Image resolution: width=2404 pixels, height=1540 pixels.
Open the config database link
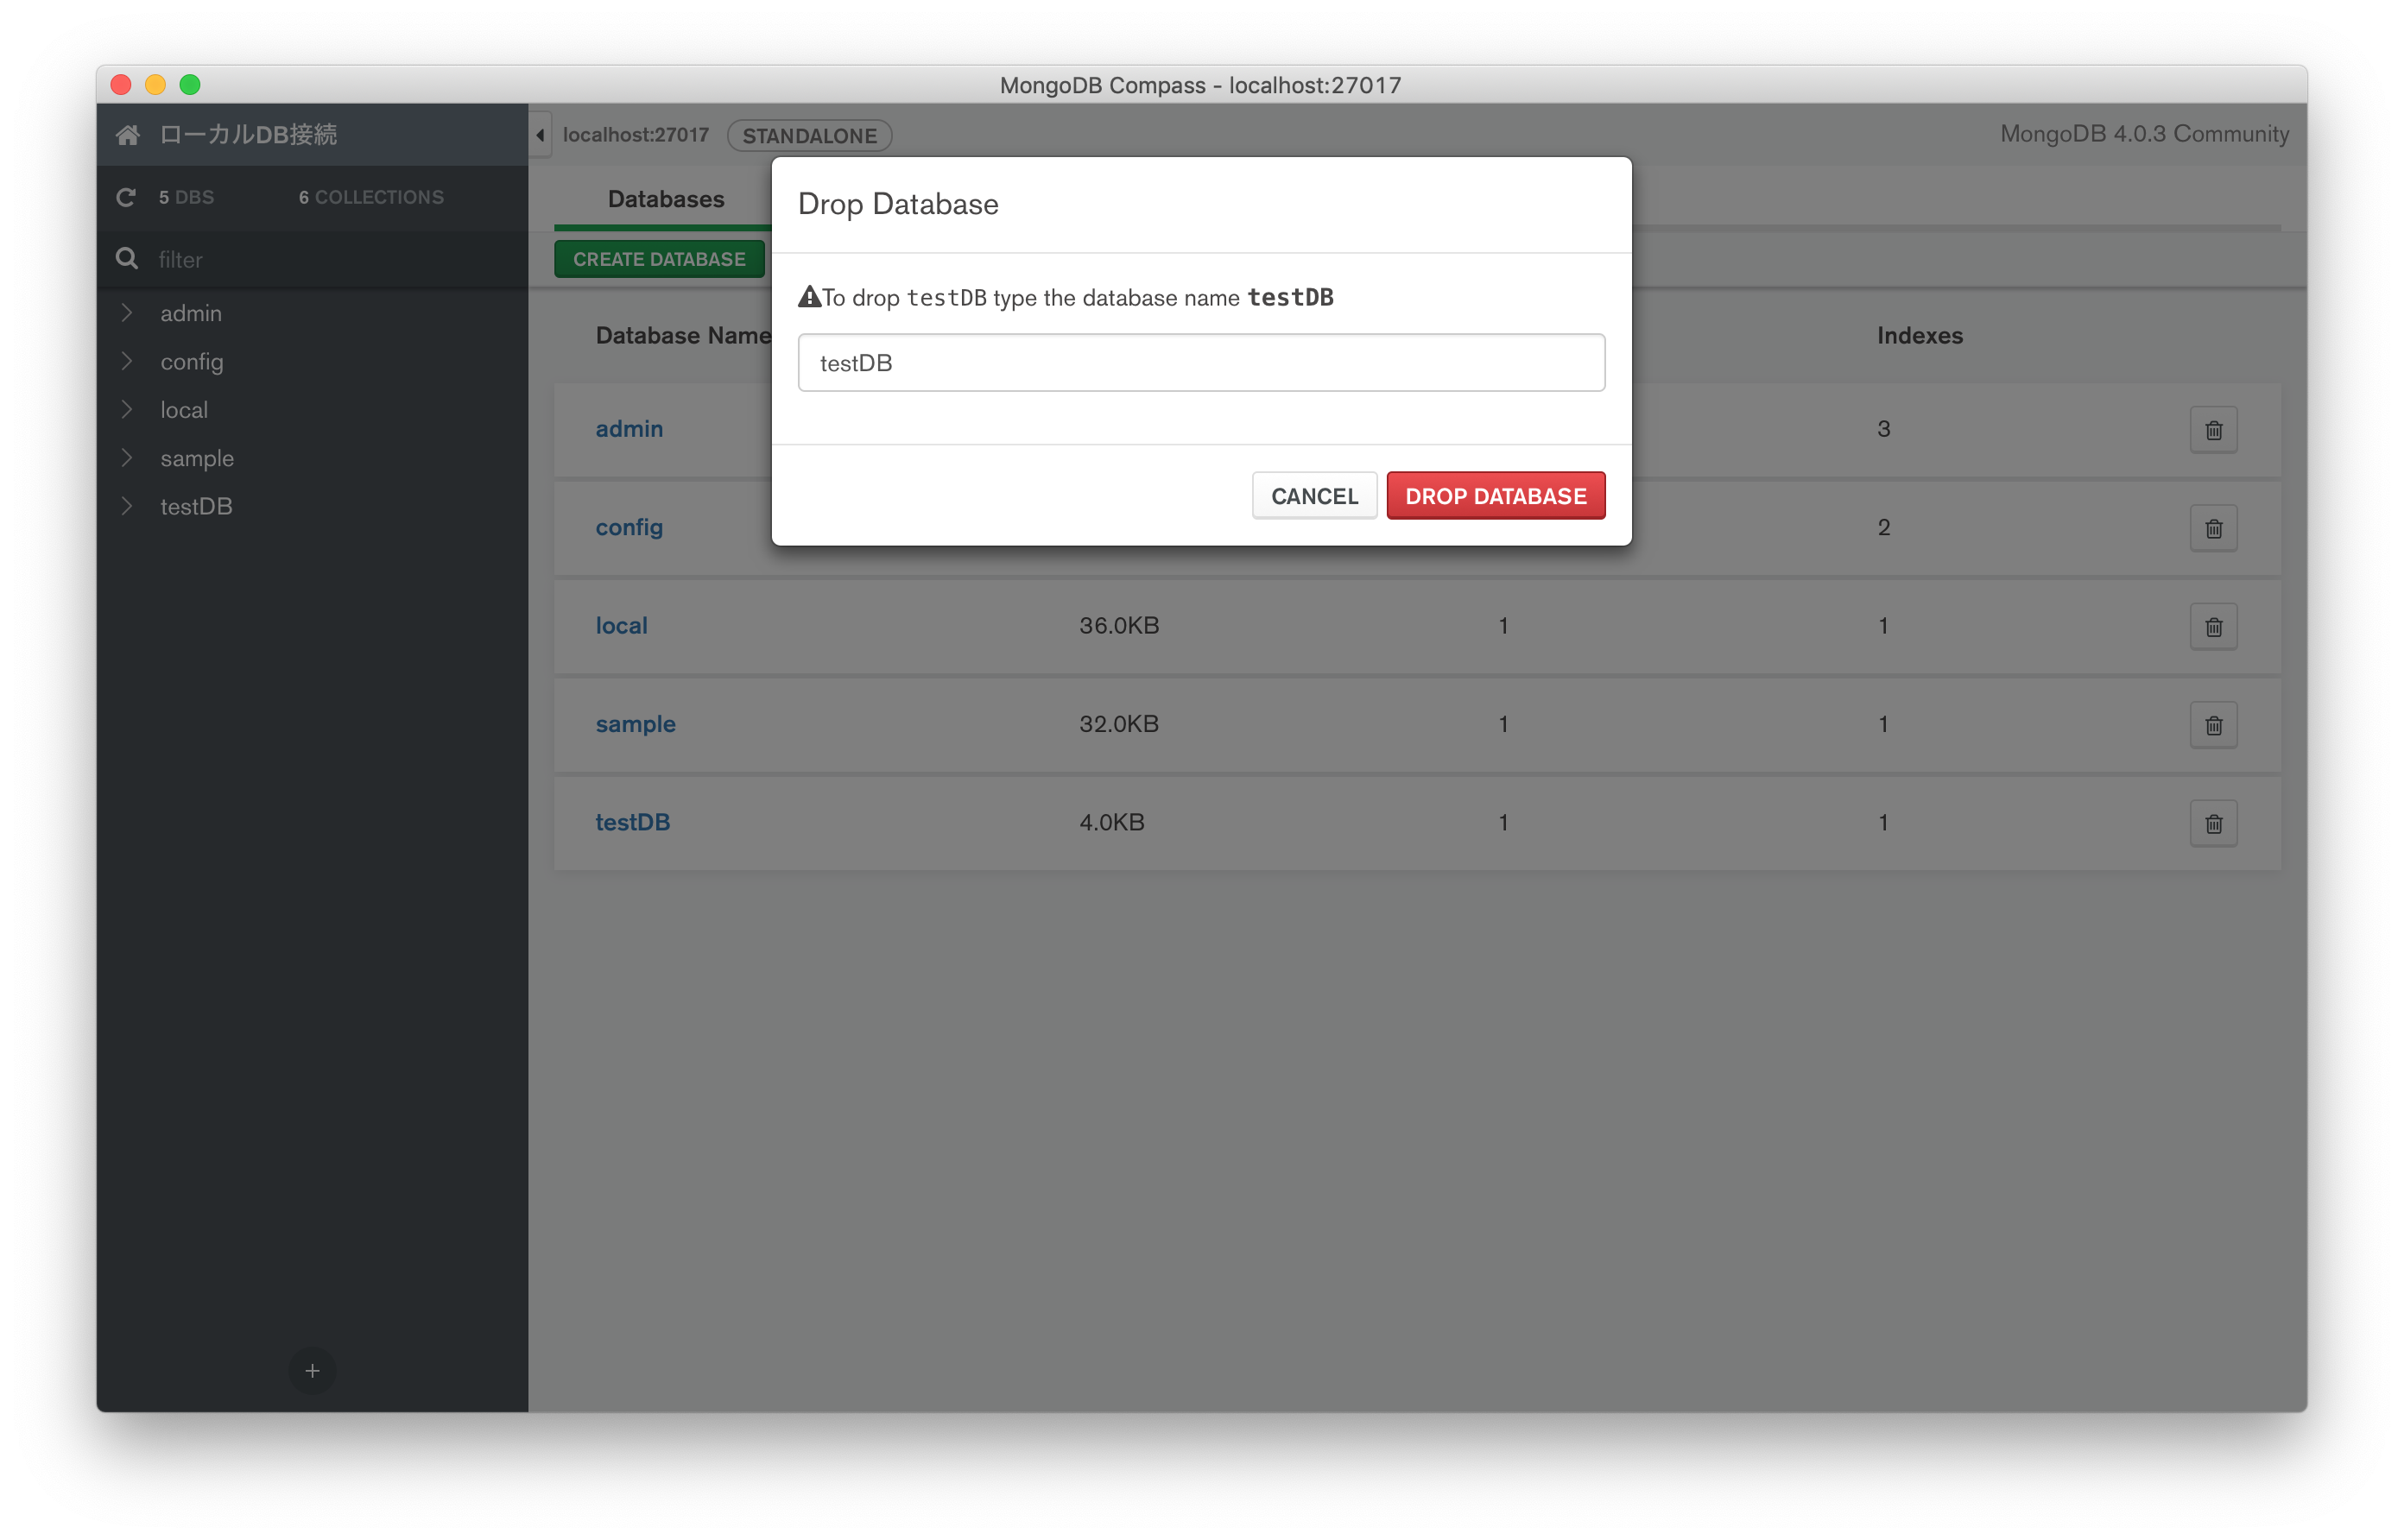coord(629,527)
